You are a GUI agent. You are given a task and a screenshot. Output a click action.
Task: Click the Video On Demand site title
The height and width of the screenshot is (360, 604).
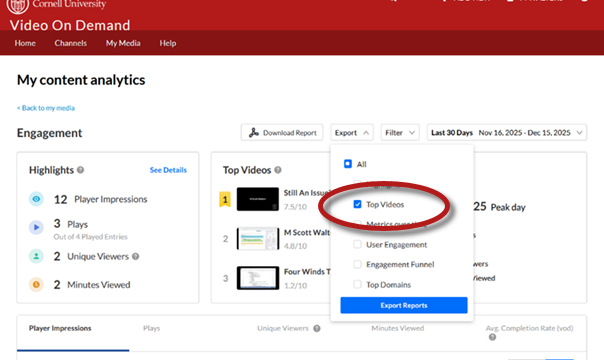[70, 25]
